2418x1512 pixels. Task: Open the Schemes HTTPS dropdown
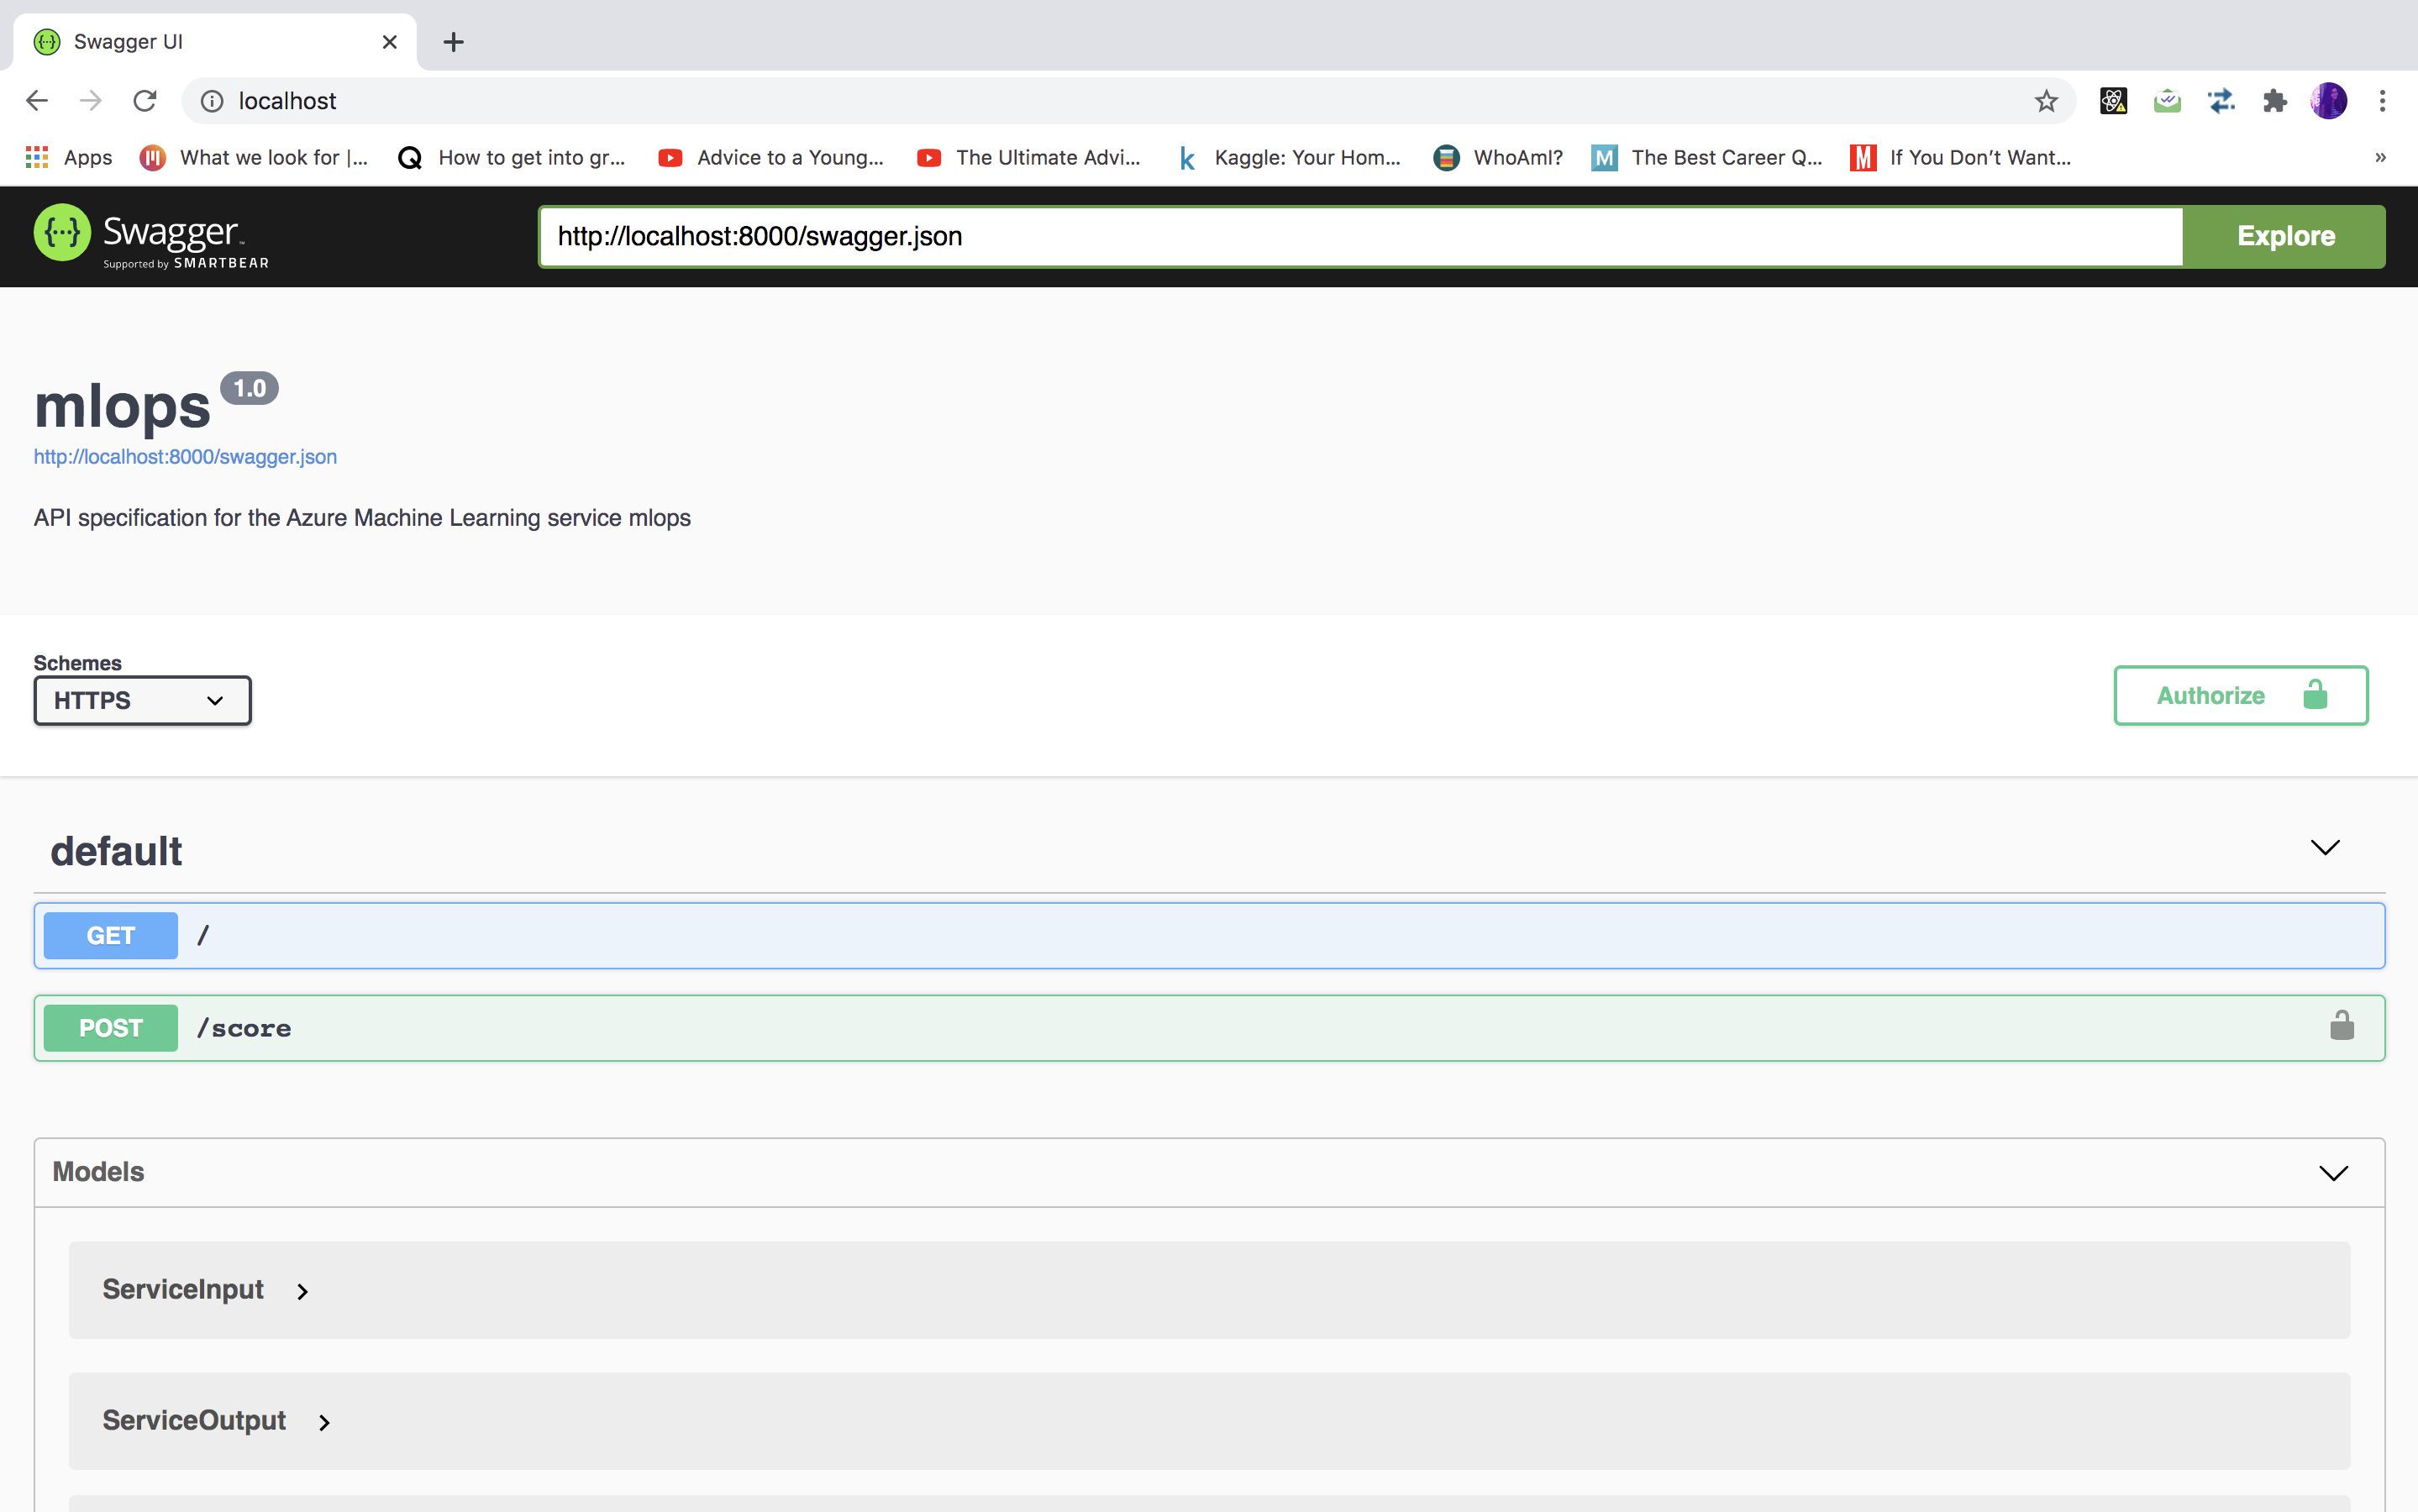[x=142, y=700]
